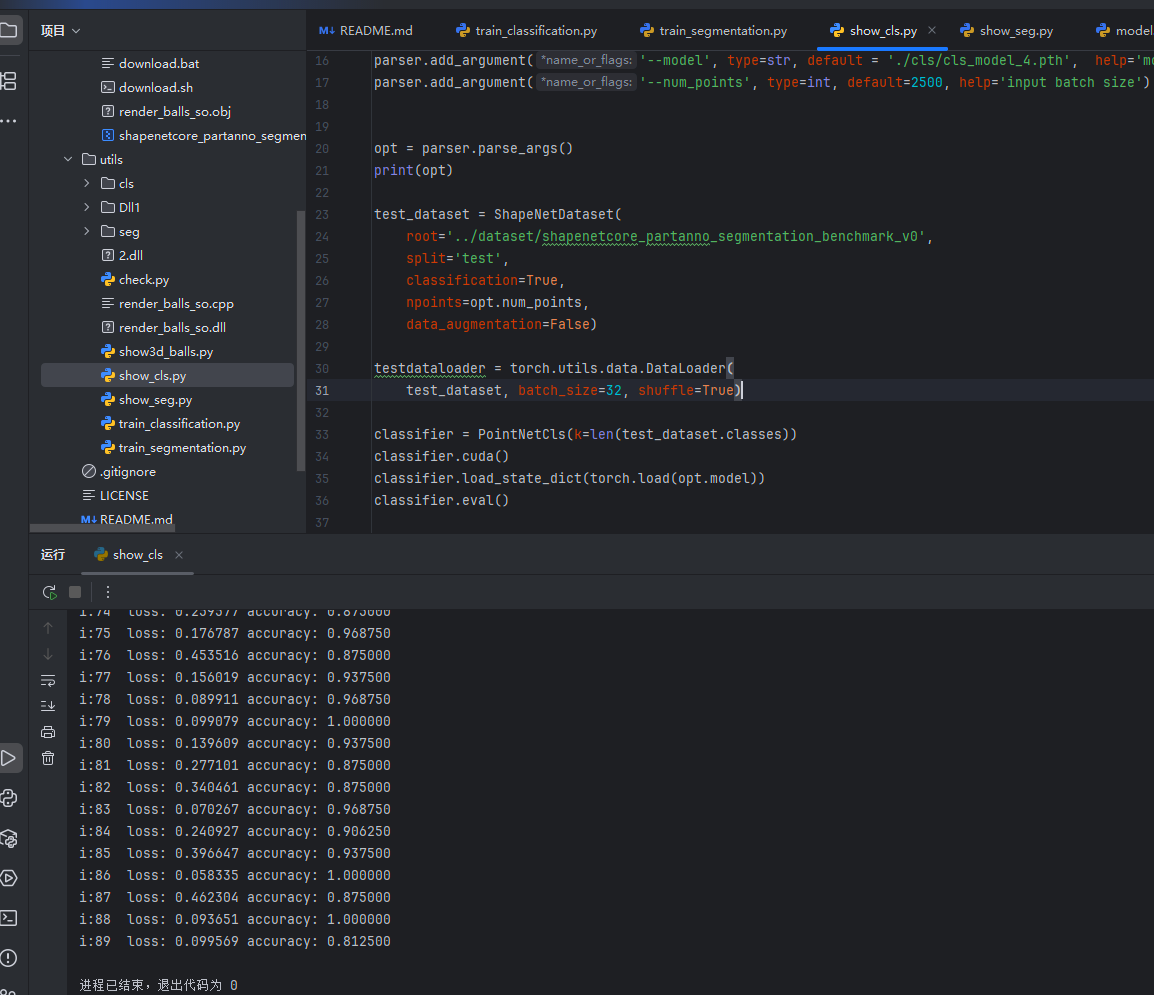The width and height of the screenshot is (1154, 995).
Task: Open the Problems tool window icon
Action: [9, 957]
